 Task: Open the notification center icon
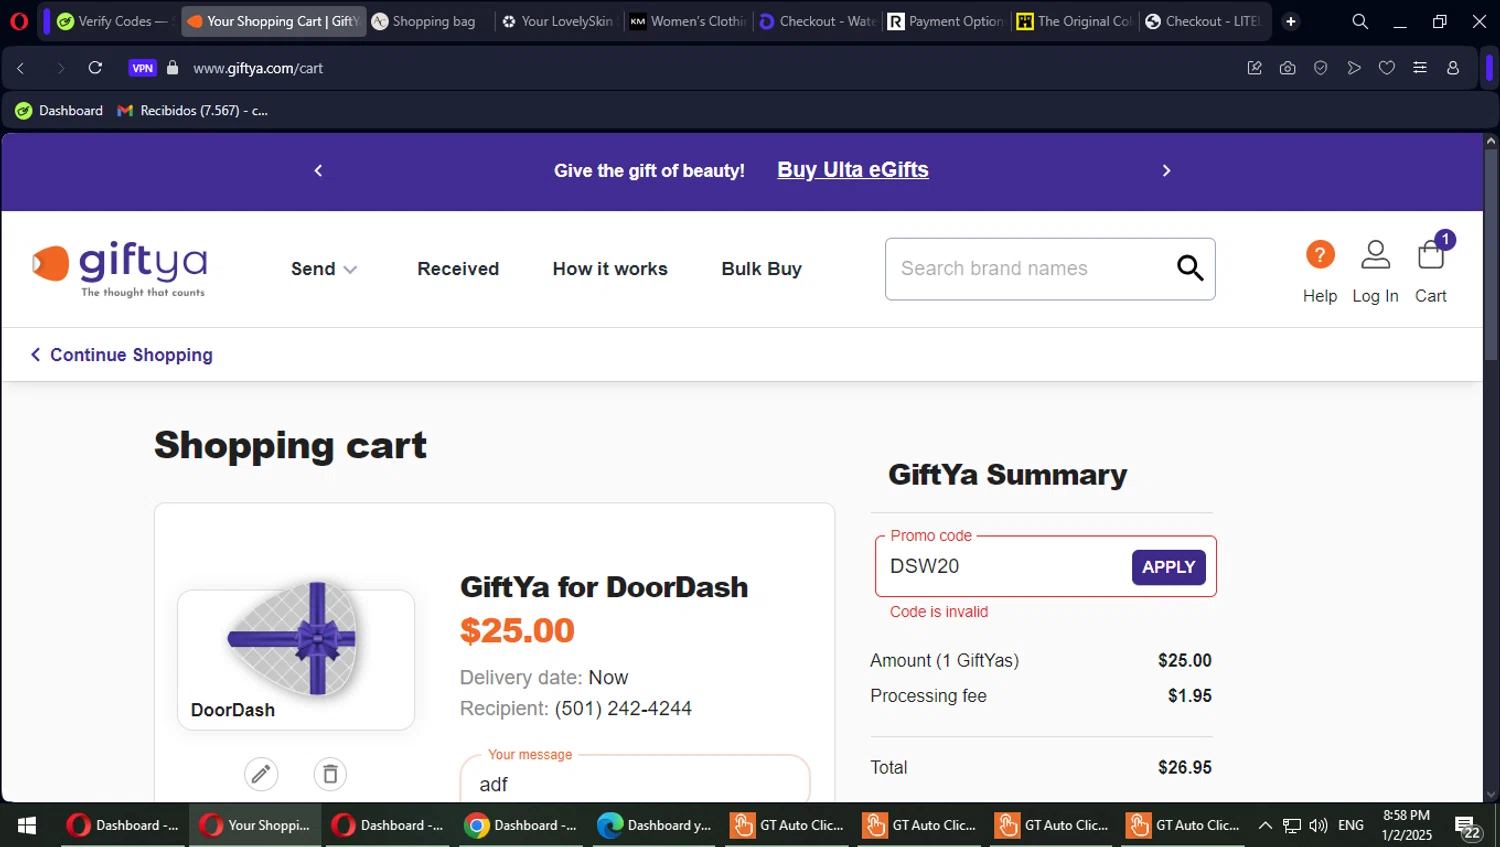point(1468,827)
